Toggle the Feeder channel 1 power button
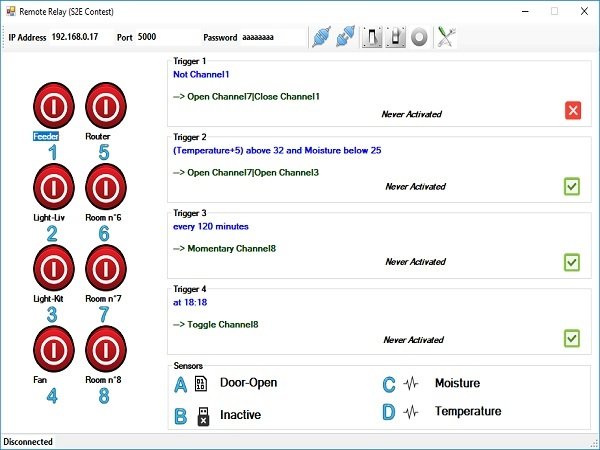Viewport: 600px width, 450px height. click(54, 106)
